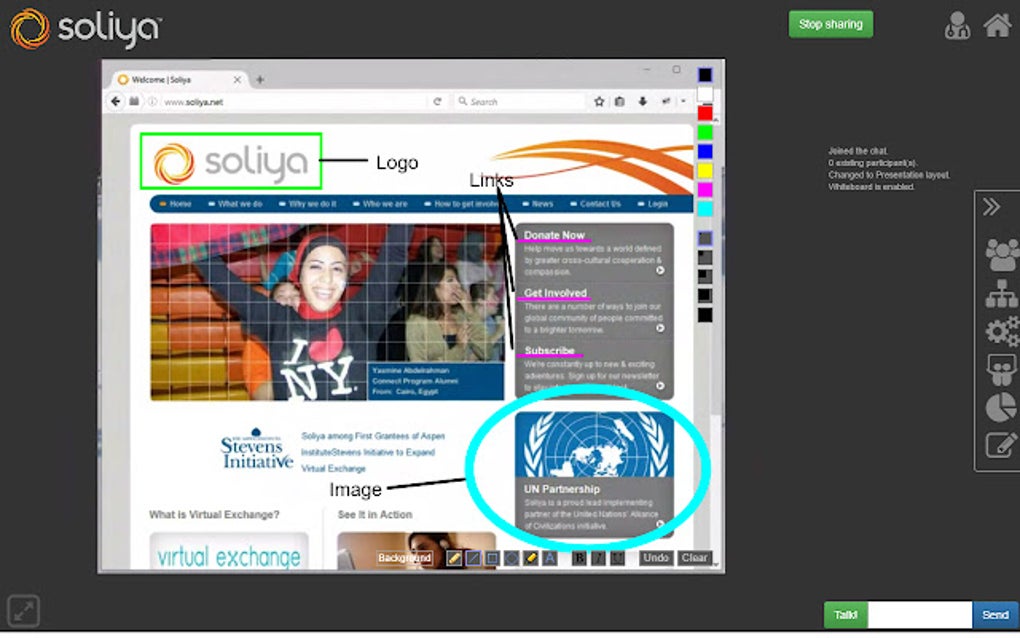Open the pie chart statistics panel
This screenshot has width=1020, height=638.
tap(1001, 404)
